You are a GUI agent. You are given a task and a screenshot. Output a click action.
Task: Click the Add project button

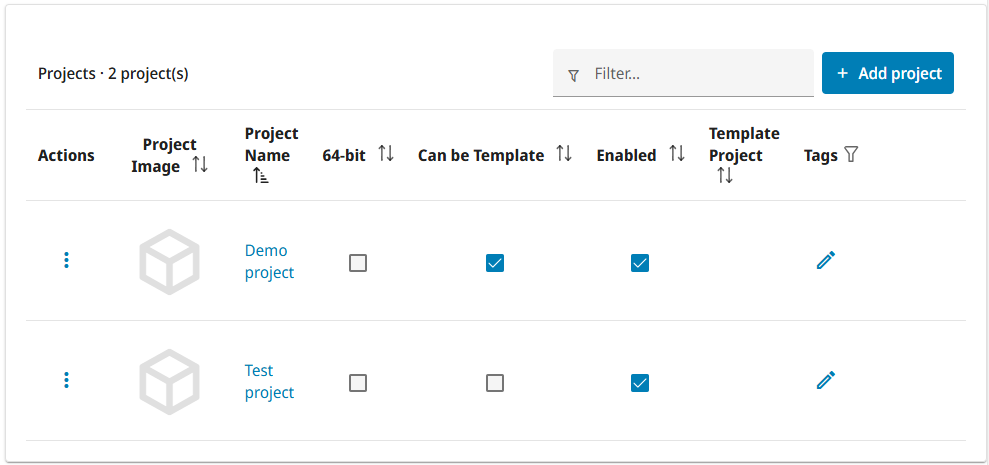pos(887,73)
